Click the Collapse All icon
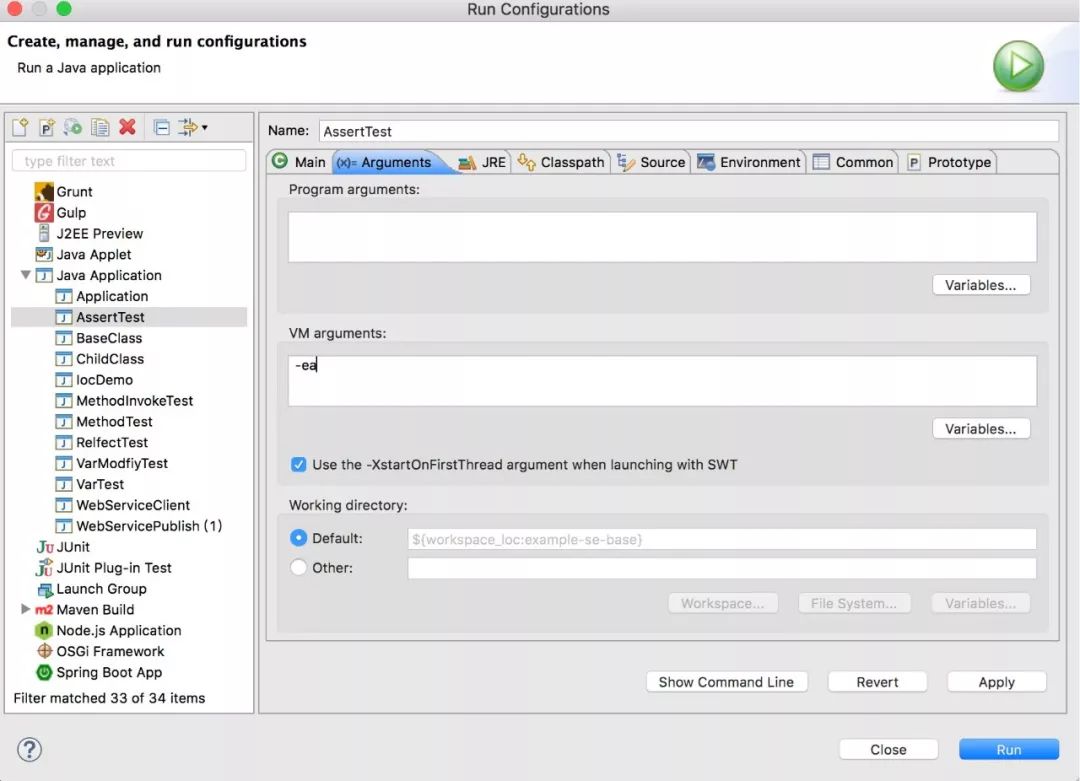The image size is (1080, 781). pyautogui.click(x=162, y=127)
